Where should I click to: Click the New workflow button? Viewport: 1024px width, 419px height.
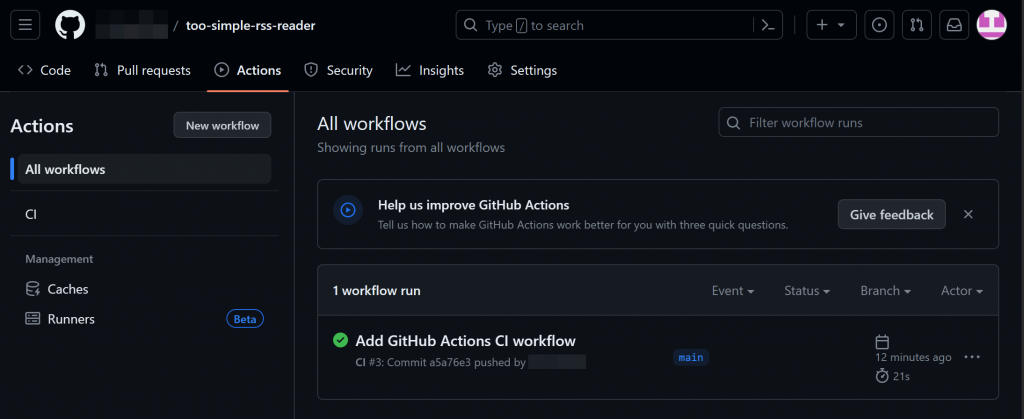(222, 125)
